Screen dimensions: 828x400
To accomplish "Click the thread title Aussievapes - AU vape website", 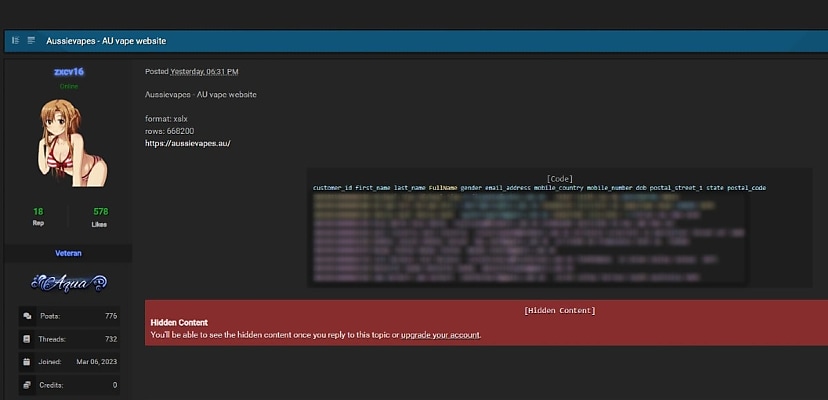I will [x=106, y=41].
